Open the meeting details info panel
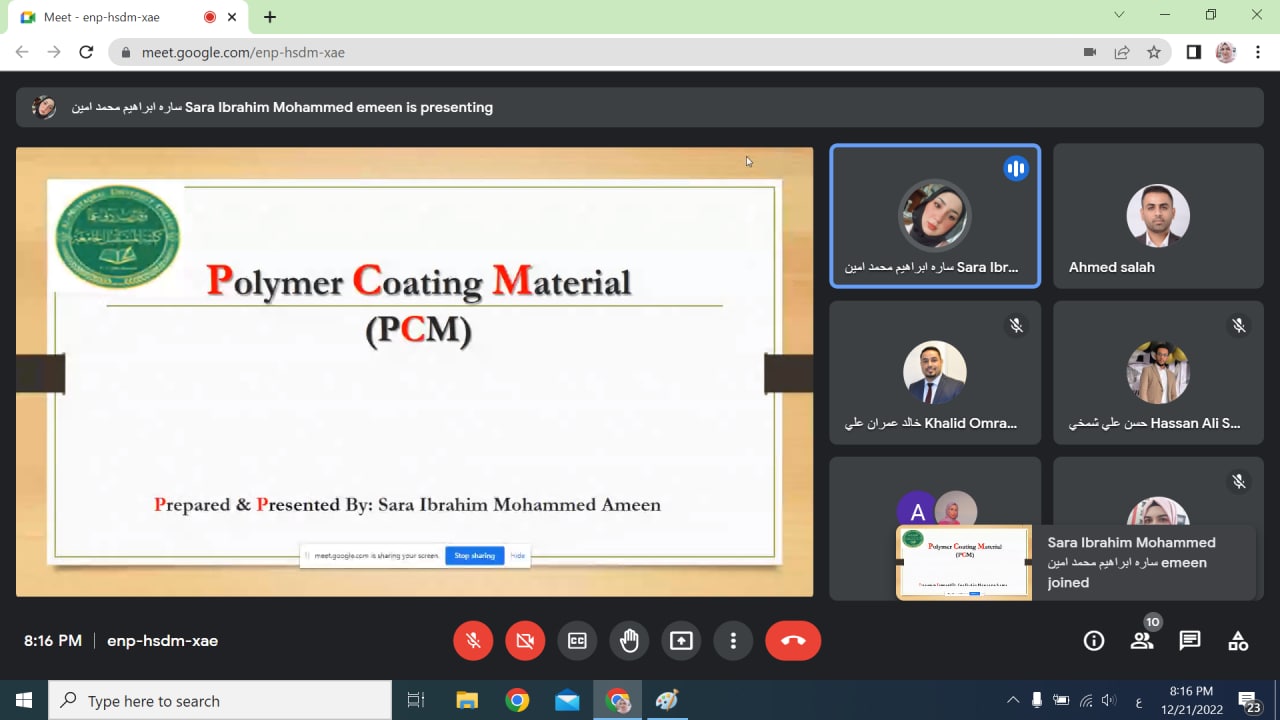The image size is (1280, 720). pos(1094,640)
